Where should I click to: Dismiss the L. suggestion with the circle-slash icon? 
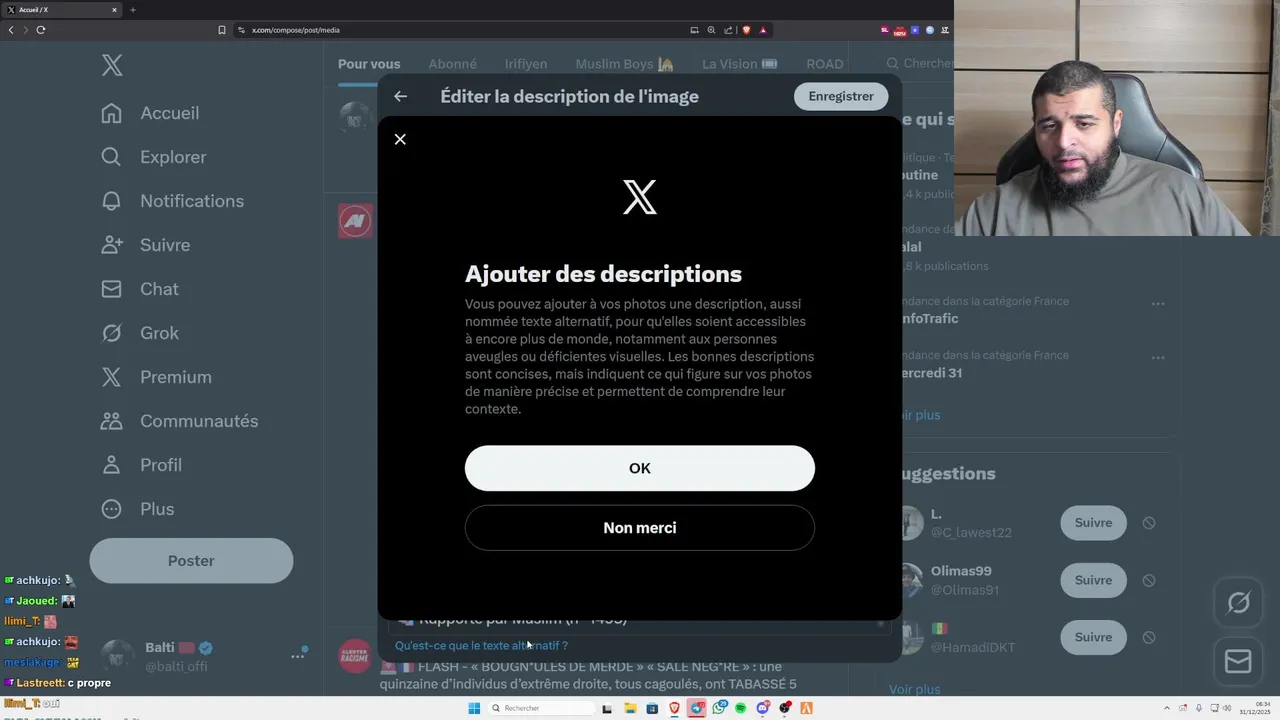(1149, 523)
